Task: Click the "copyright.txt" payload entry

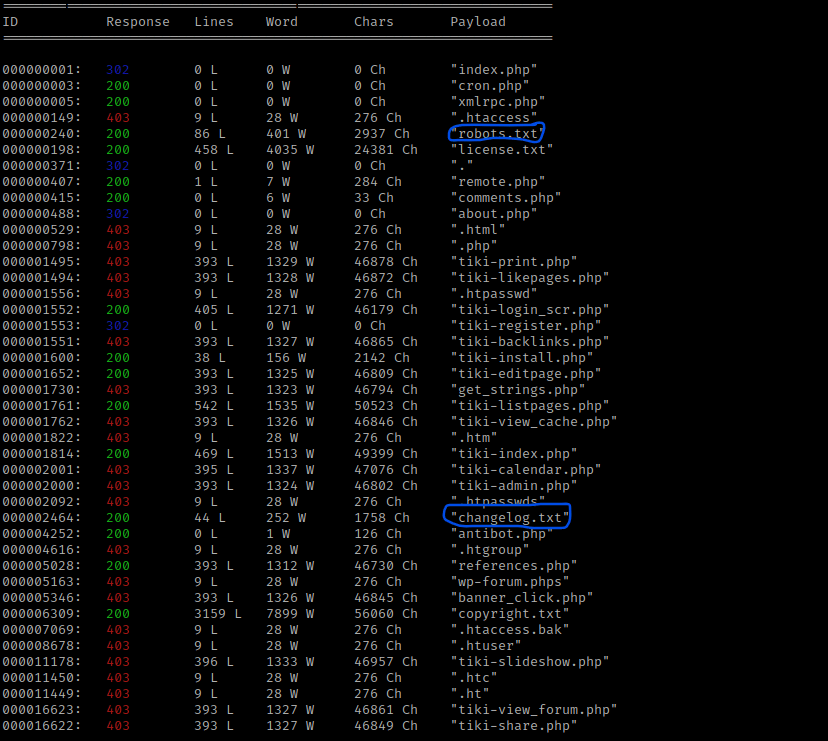Action: [509, 613]
